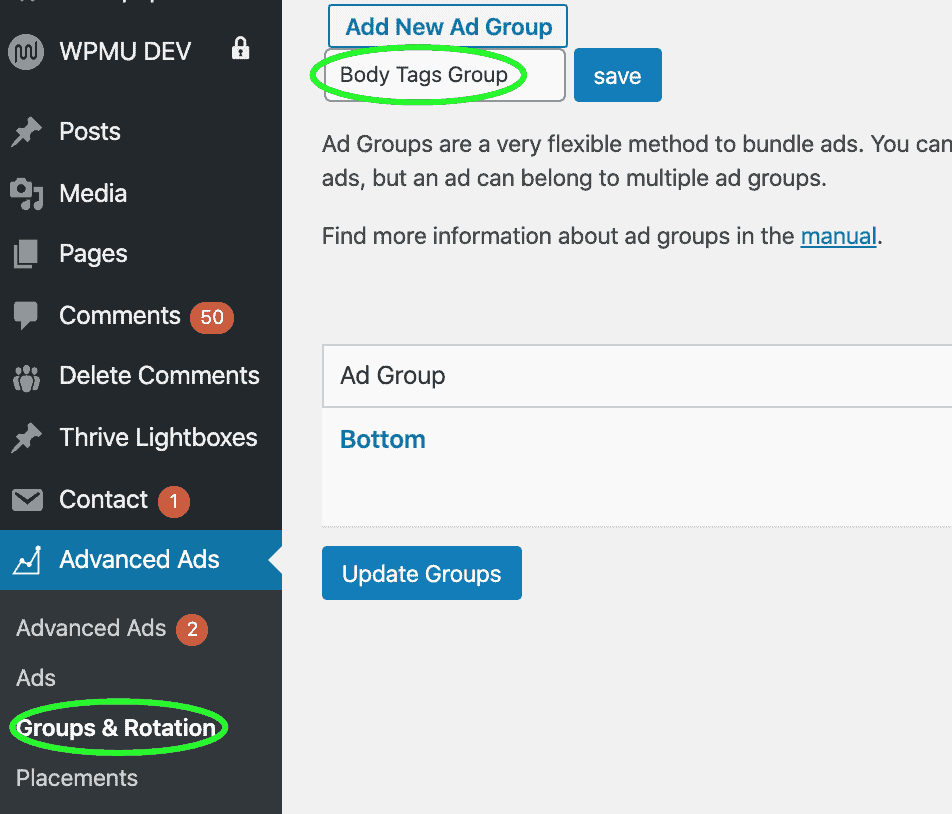
Task: Follow the manual link
Action: 838,236
